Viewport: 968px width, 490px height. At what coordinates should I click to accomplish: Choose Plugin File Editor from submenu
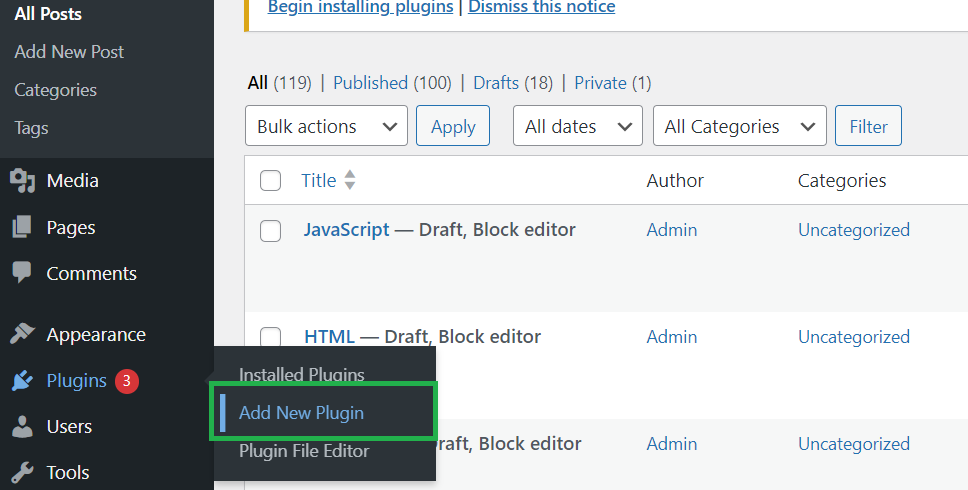pos(304,451)
